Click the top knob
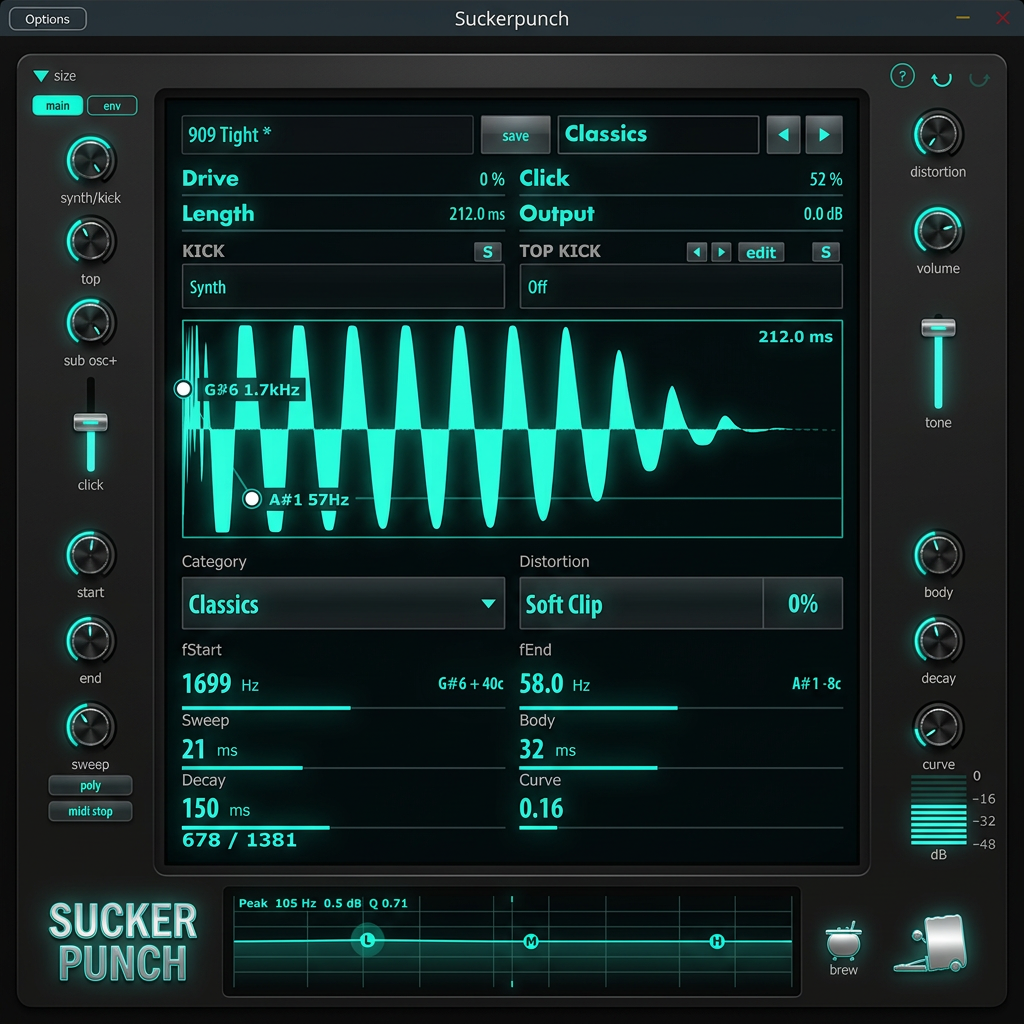Viewport: 1024px width, 1024px height. (90, 242)
